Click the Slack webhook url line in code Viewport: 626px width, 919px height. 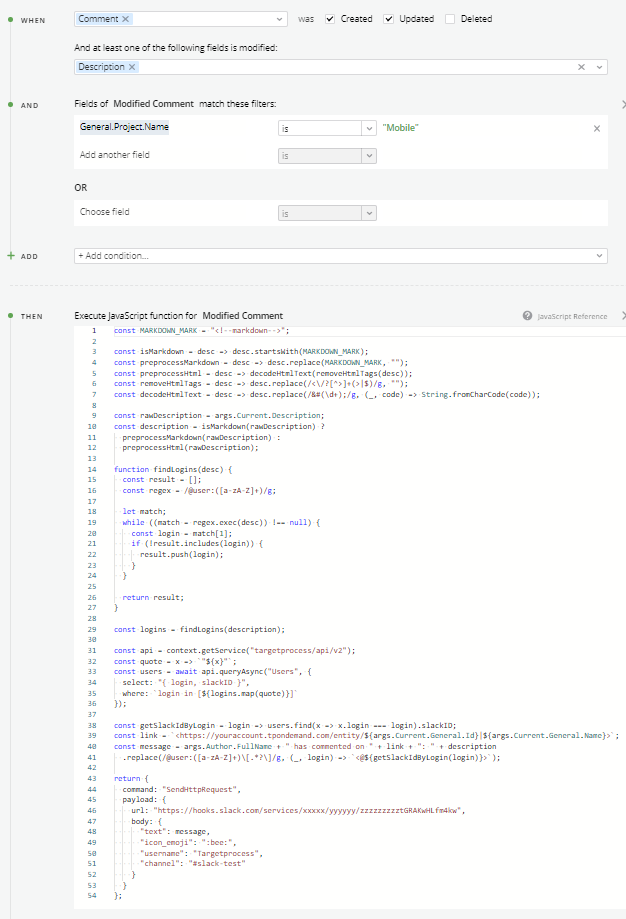pyautogui.click(x=298, y=811)
